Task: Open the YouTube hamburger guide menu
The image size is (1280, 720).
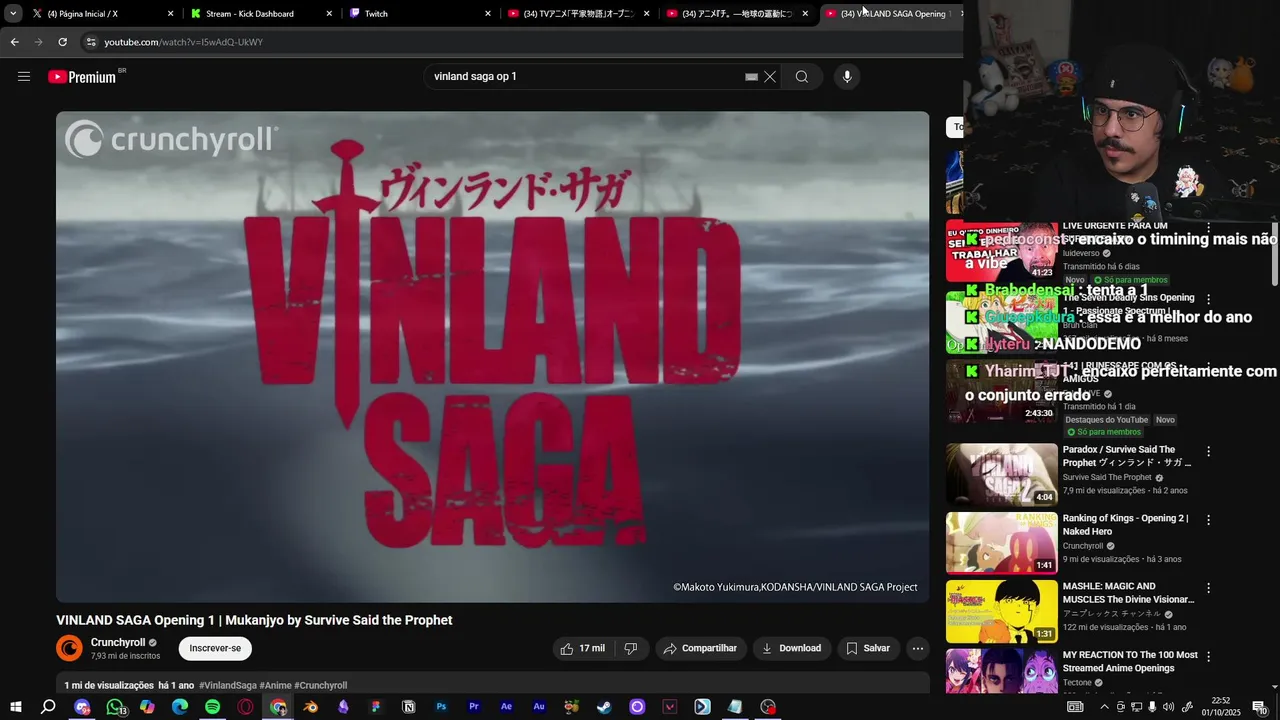Action: [24, 77]
